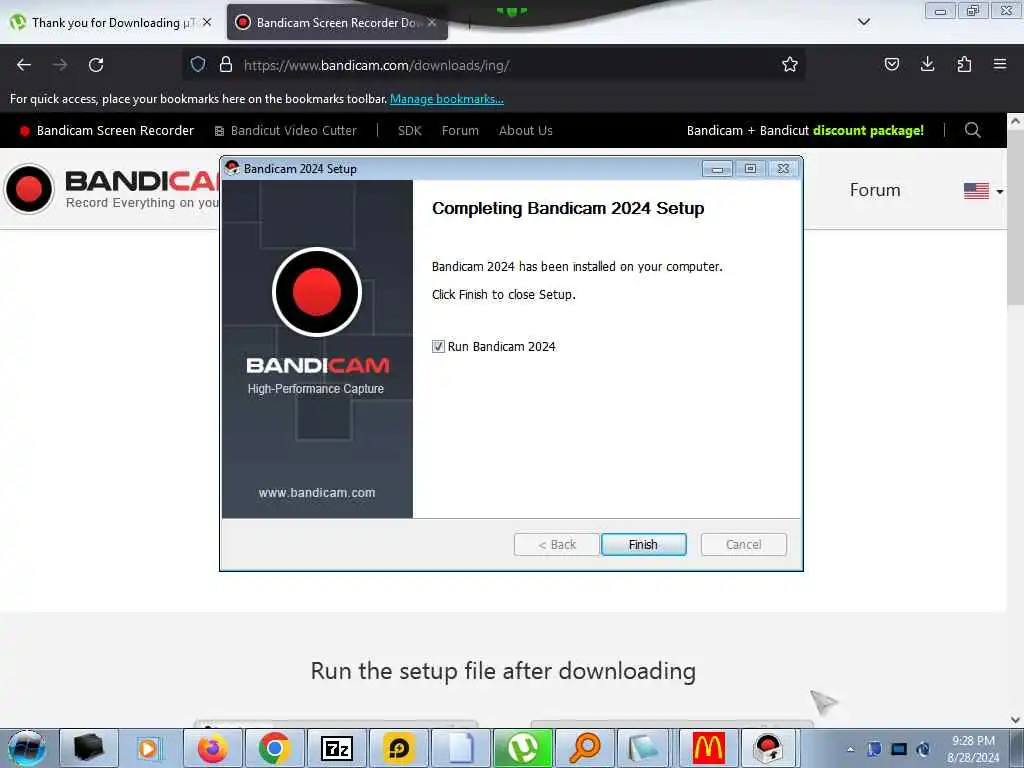This screenshot has width=1024, height=768.
Task: Open the About Us nav item
Action: pos(526,131)
